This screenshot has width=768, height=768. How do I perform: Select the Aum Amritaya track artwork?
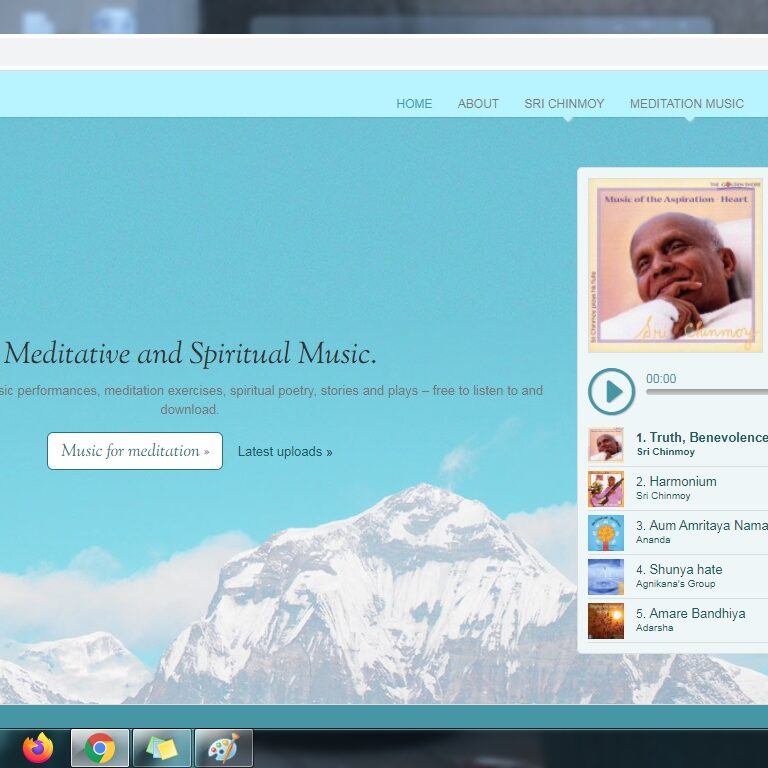pyautogui.click(x=605, y=533)
